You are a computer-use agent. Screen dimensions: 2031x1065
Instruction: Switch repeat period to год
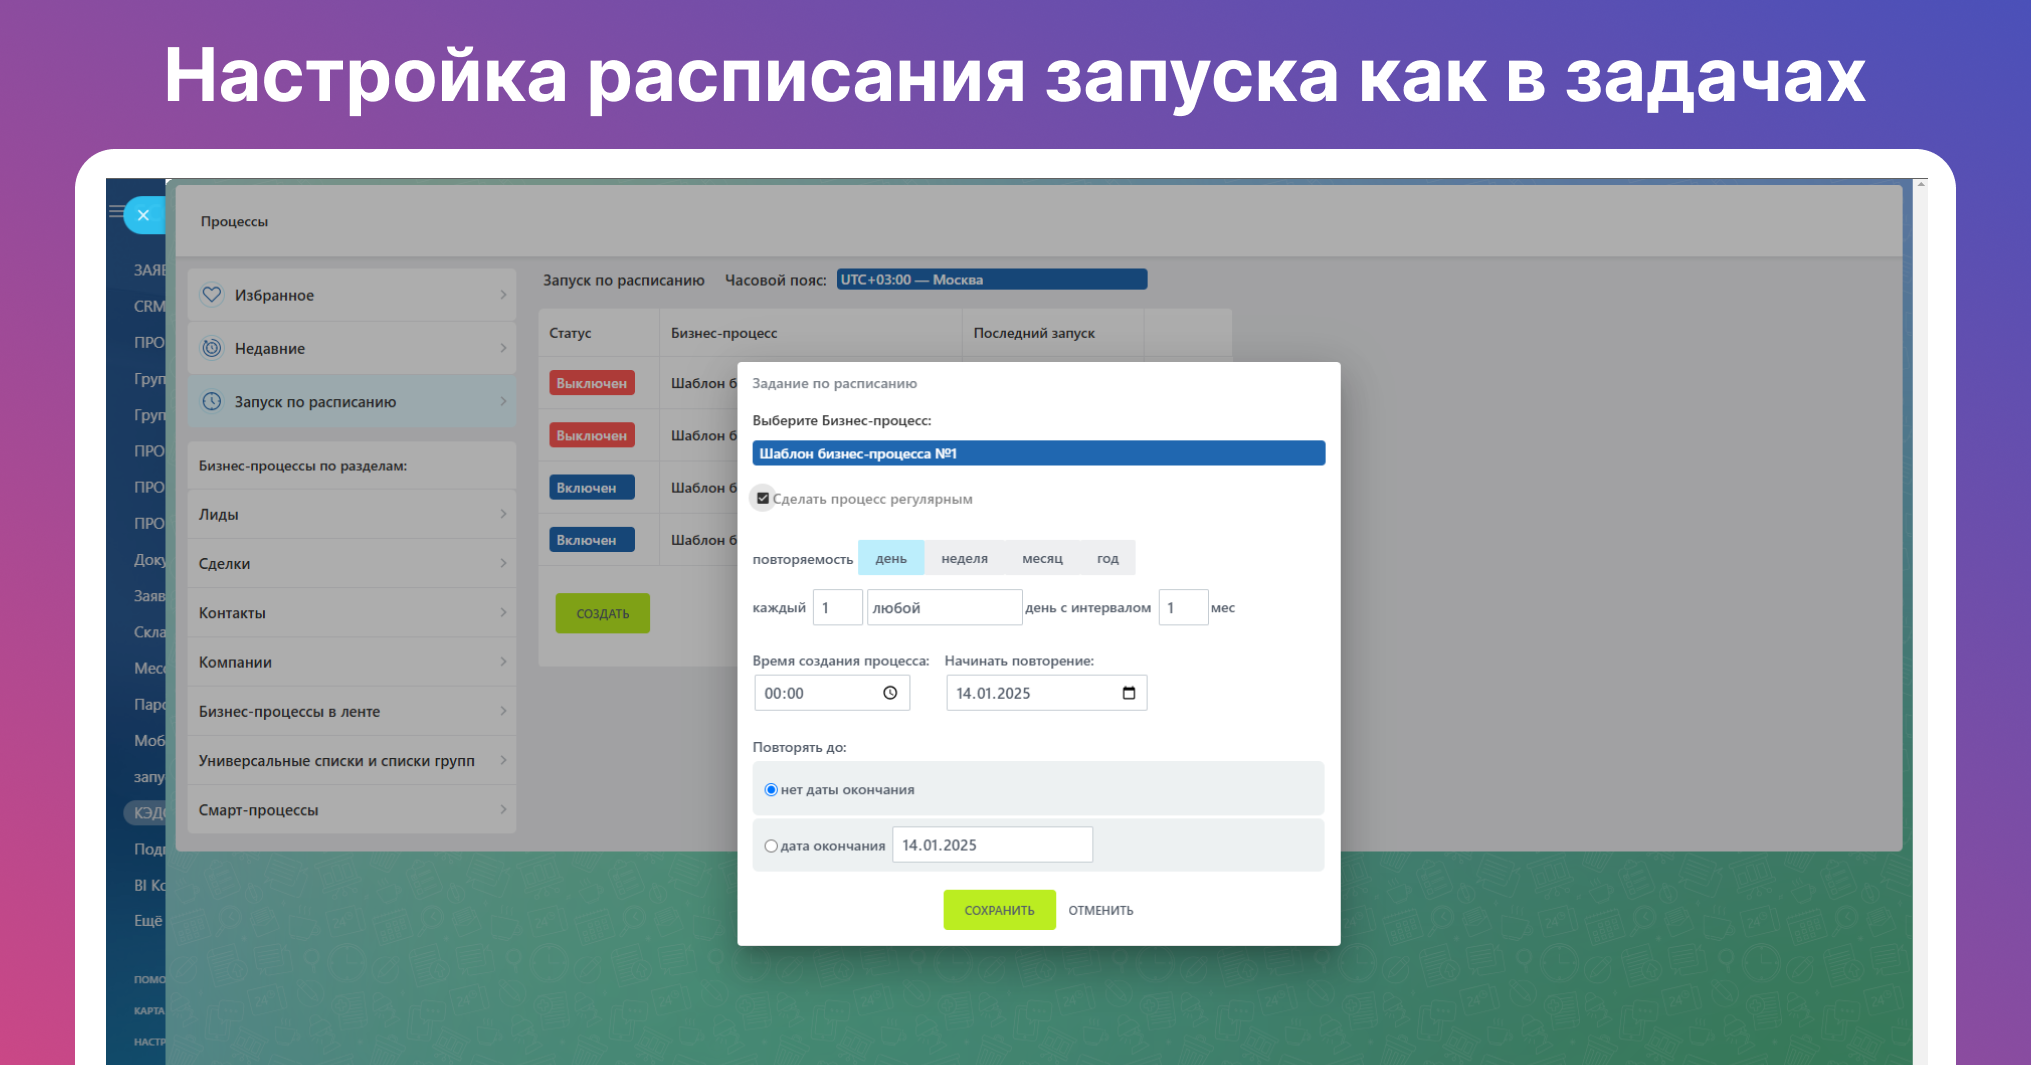(x=1107, y=558)
